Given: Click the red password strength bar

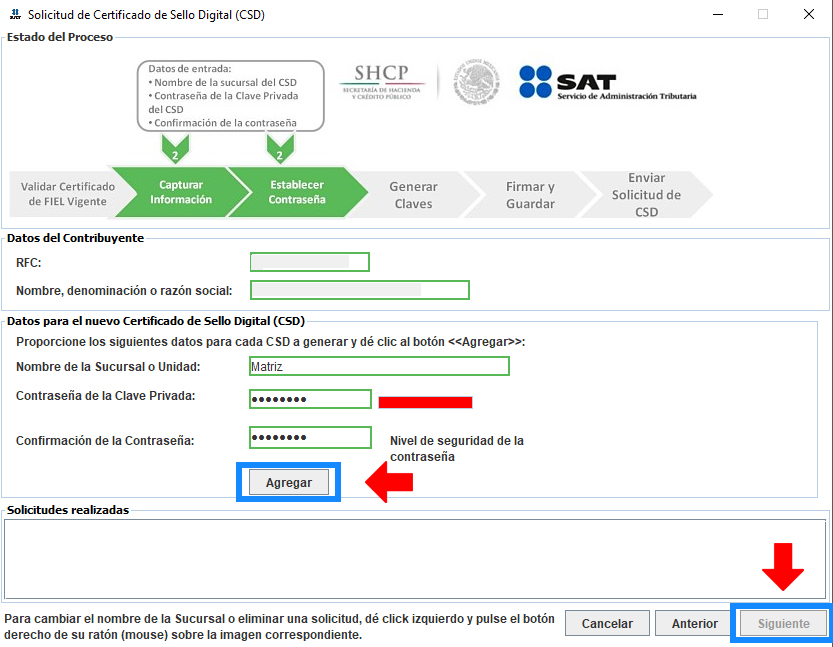Looking at the screenshot, I should (x=425, y=402).
